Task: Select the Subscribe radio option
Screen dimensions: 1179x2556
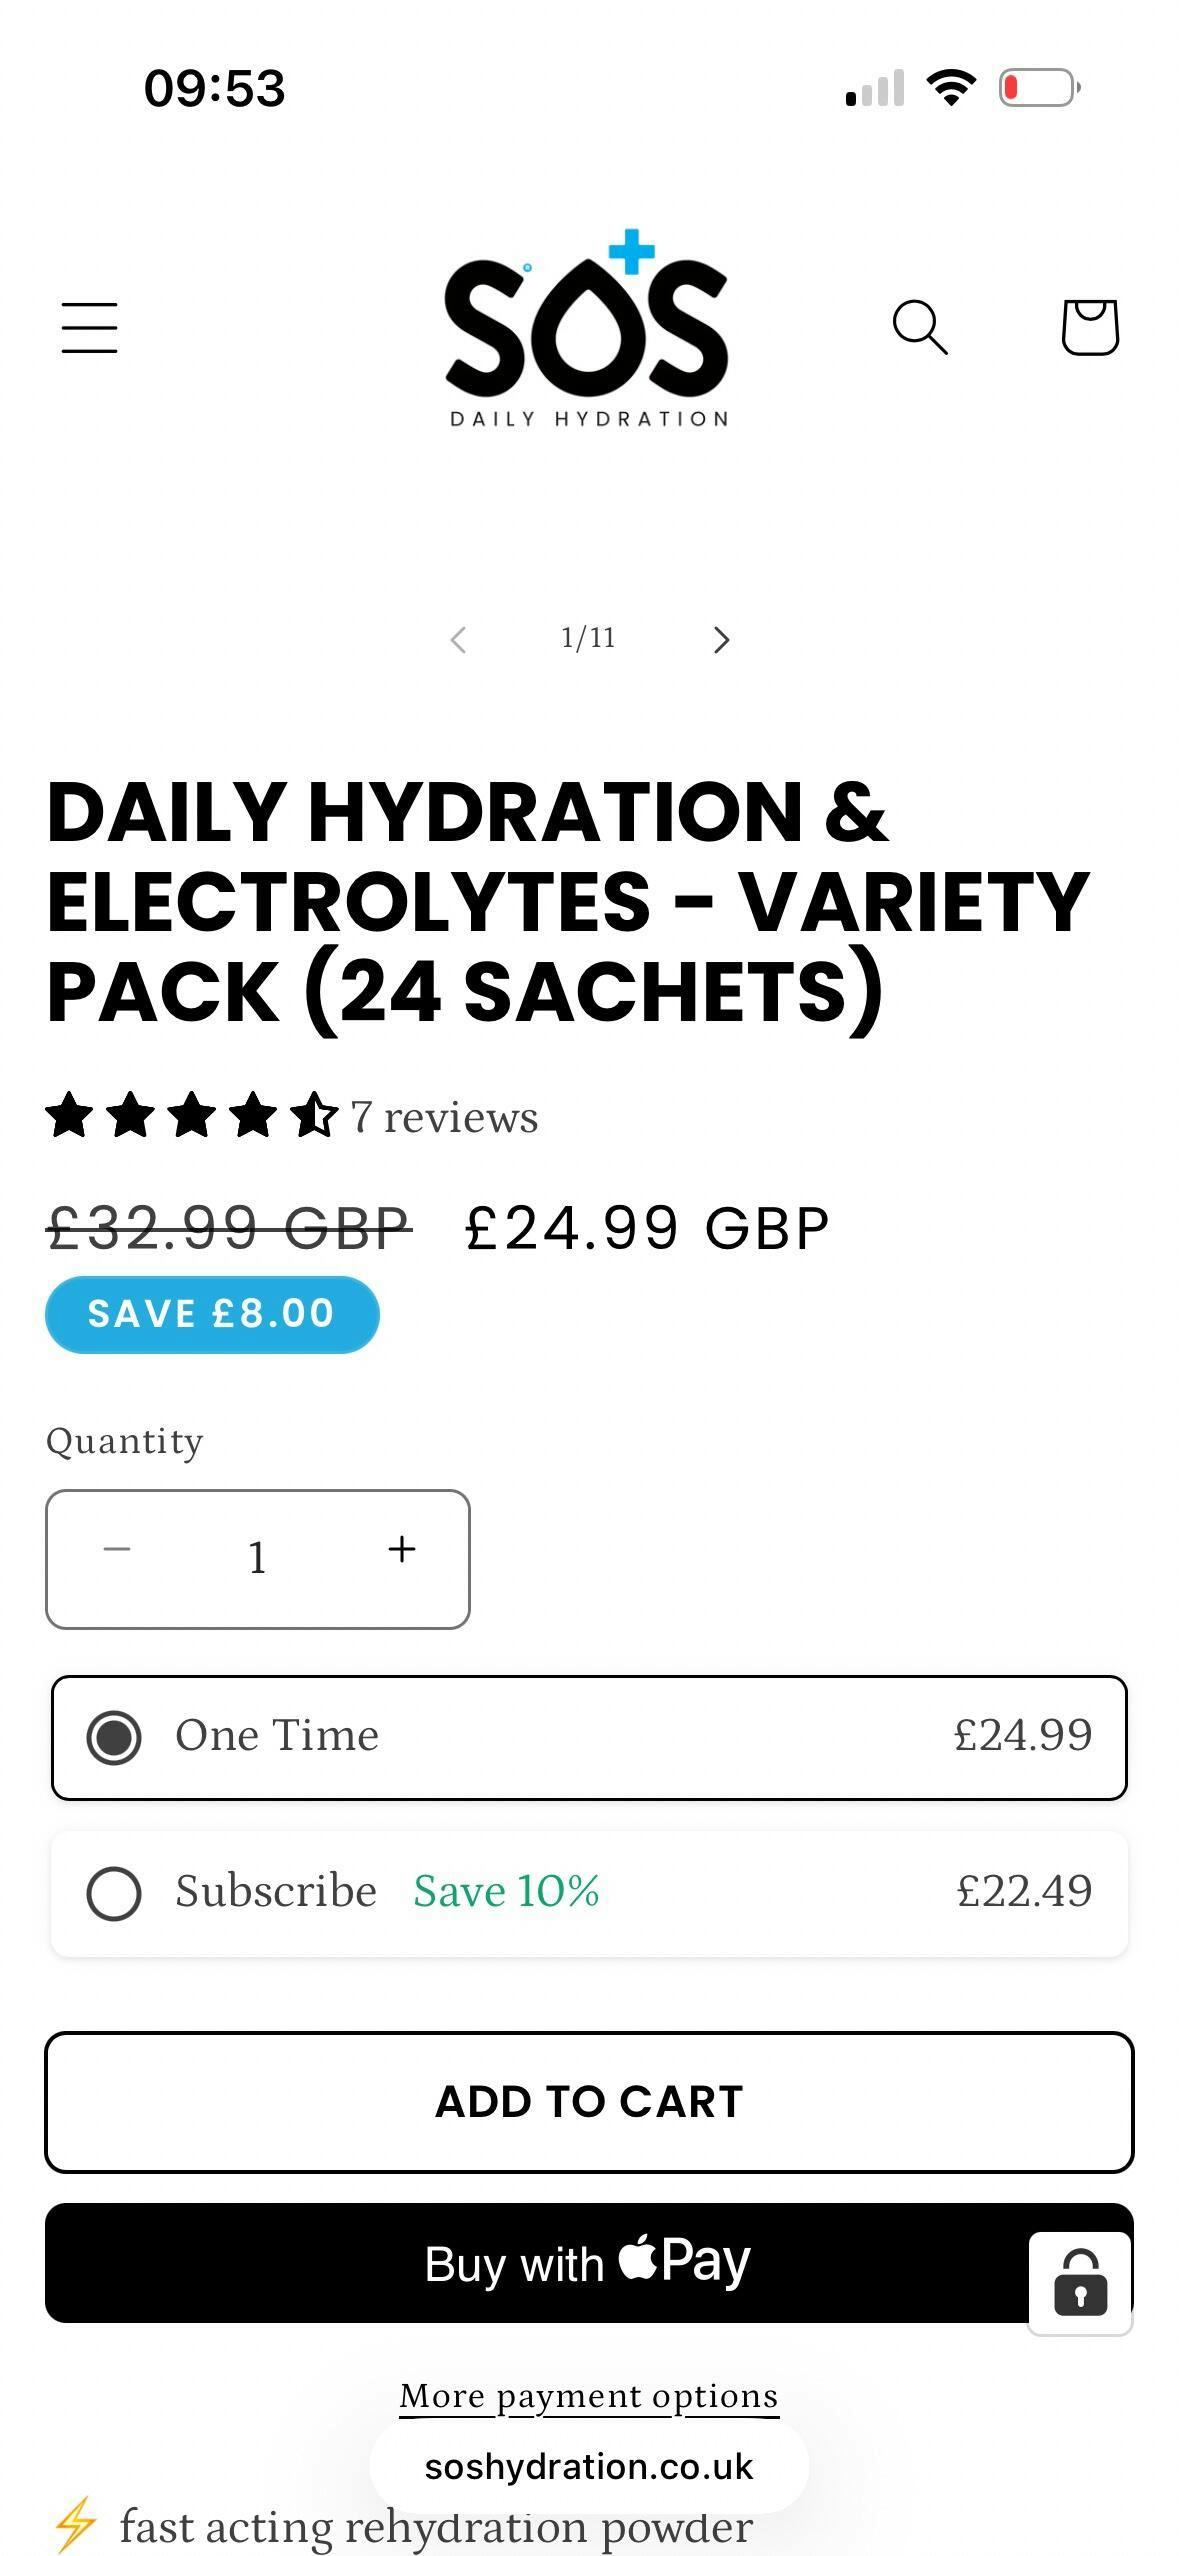Action: (x=114, y=1893)
